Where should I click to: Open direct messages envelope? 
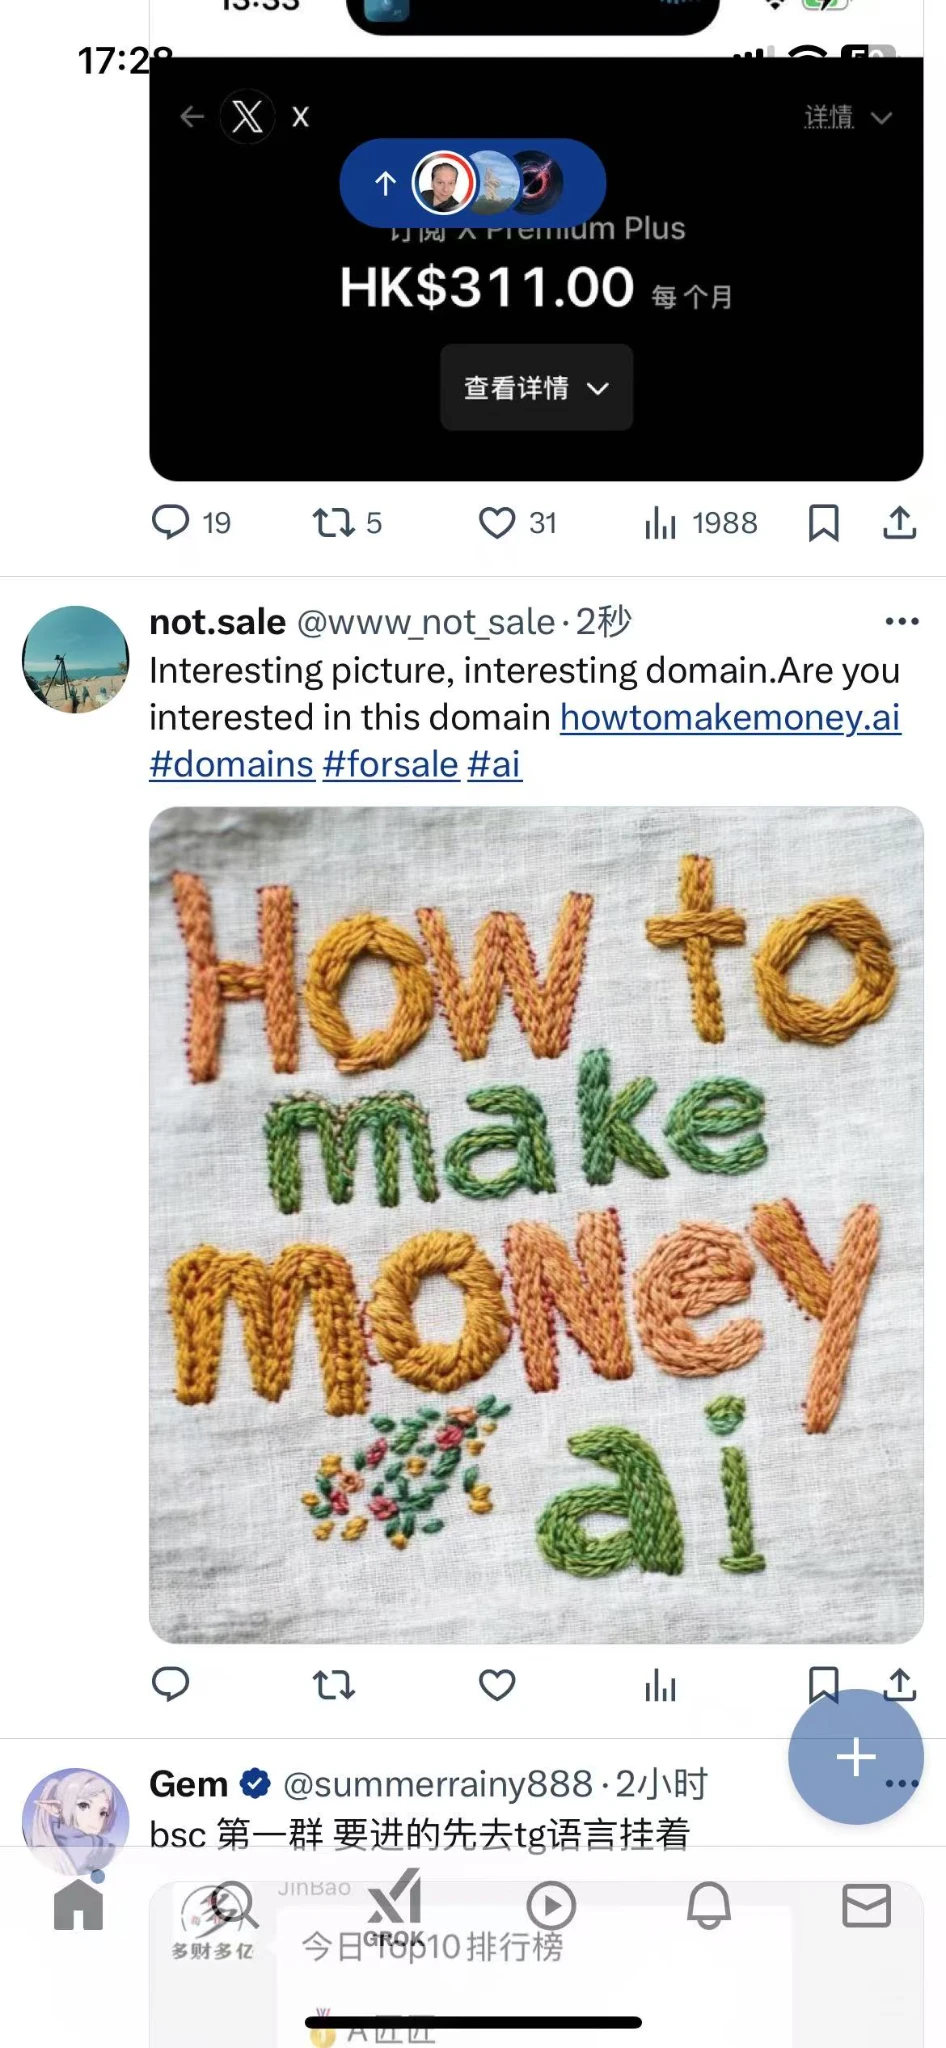click(x=866, y=1906)
